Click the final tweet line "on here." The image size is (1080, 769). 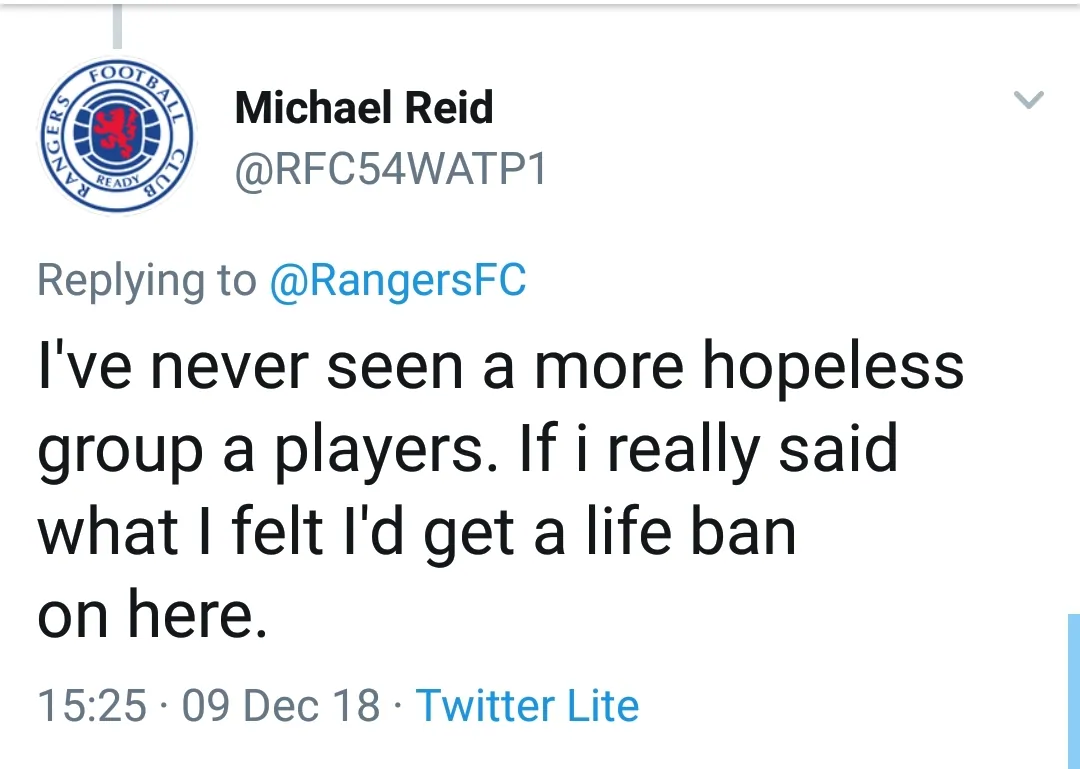[x=153, y=614]
